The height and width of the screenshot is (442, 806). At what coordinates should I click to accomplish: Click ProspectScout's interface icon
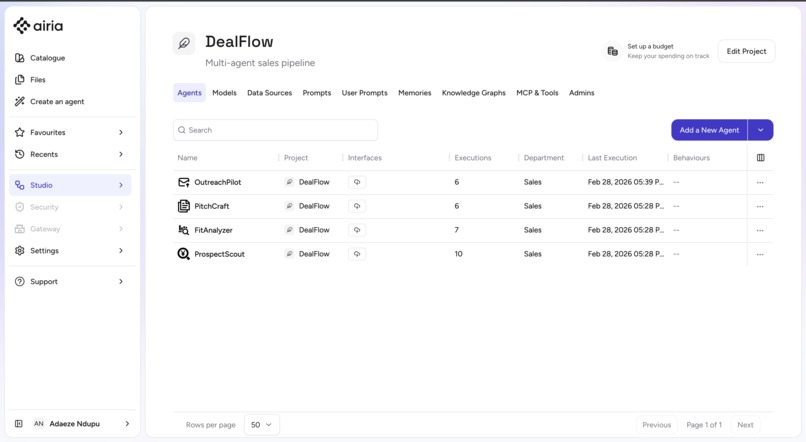[357, 254]
